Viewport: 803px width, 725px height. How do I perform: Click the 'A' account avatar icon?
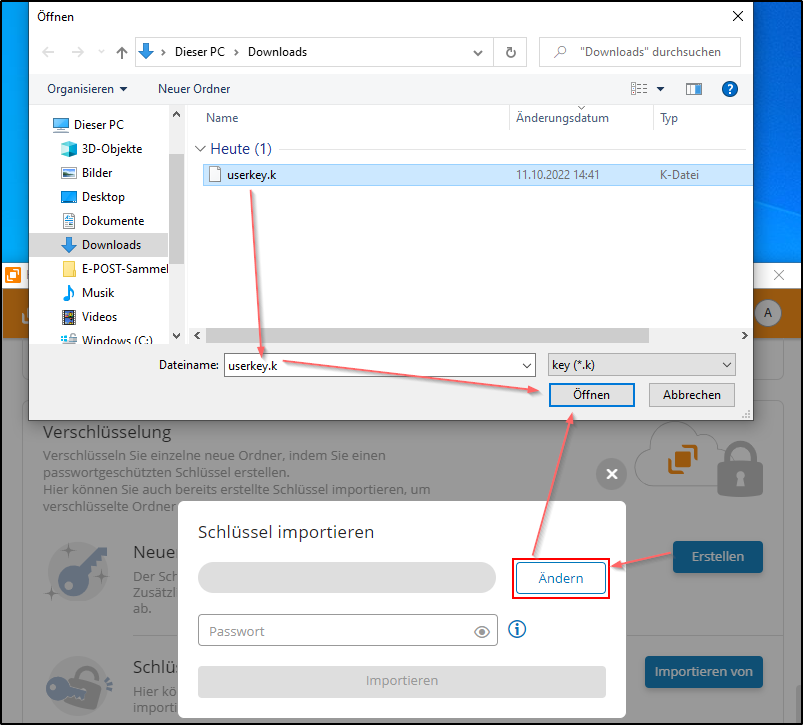(767, 313)
